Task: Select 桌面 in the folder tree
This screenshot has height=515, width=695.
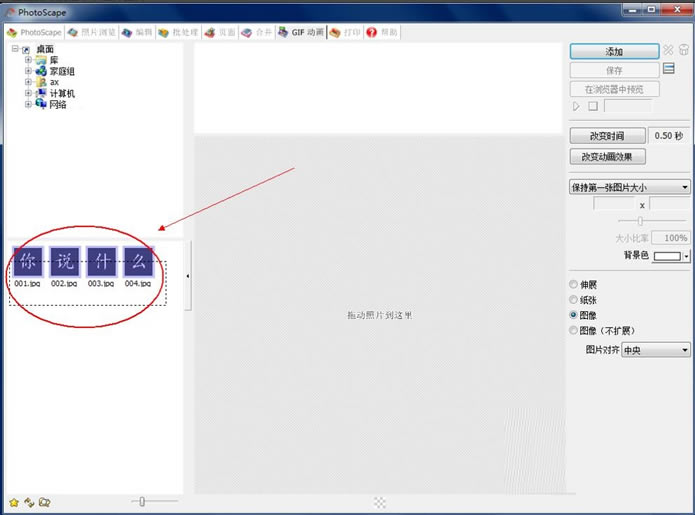Action: tap(45, 49)
